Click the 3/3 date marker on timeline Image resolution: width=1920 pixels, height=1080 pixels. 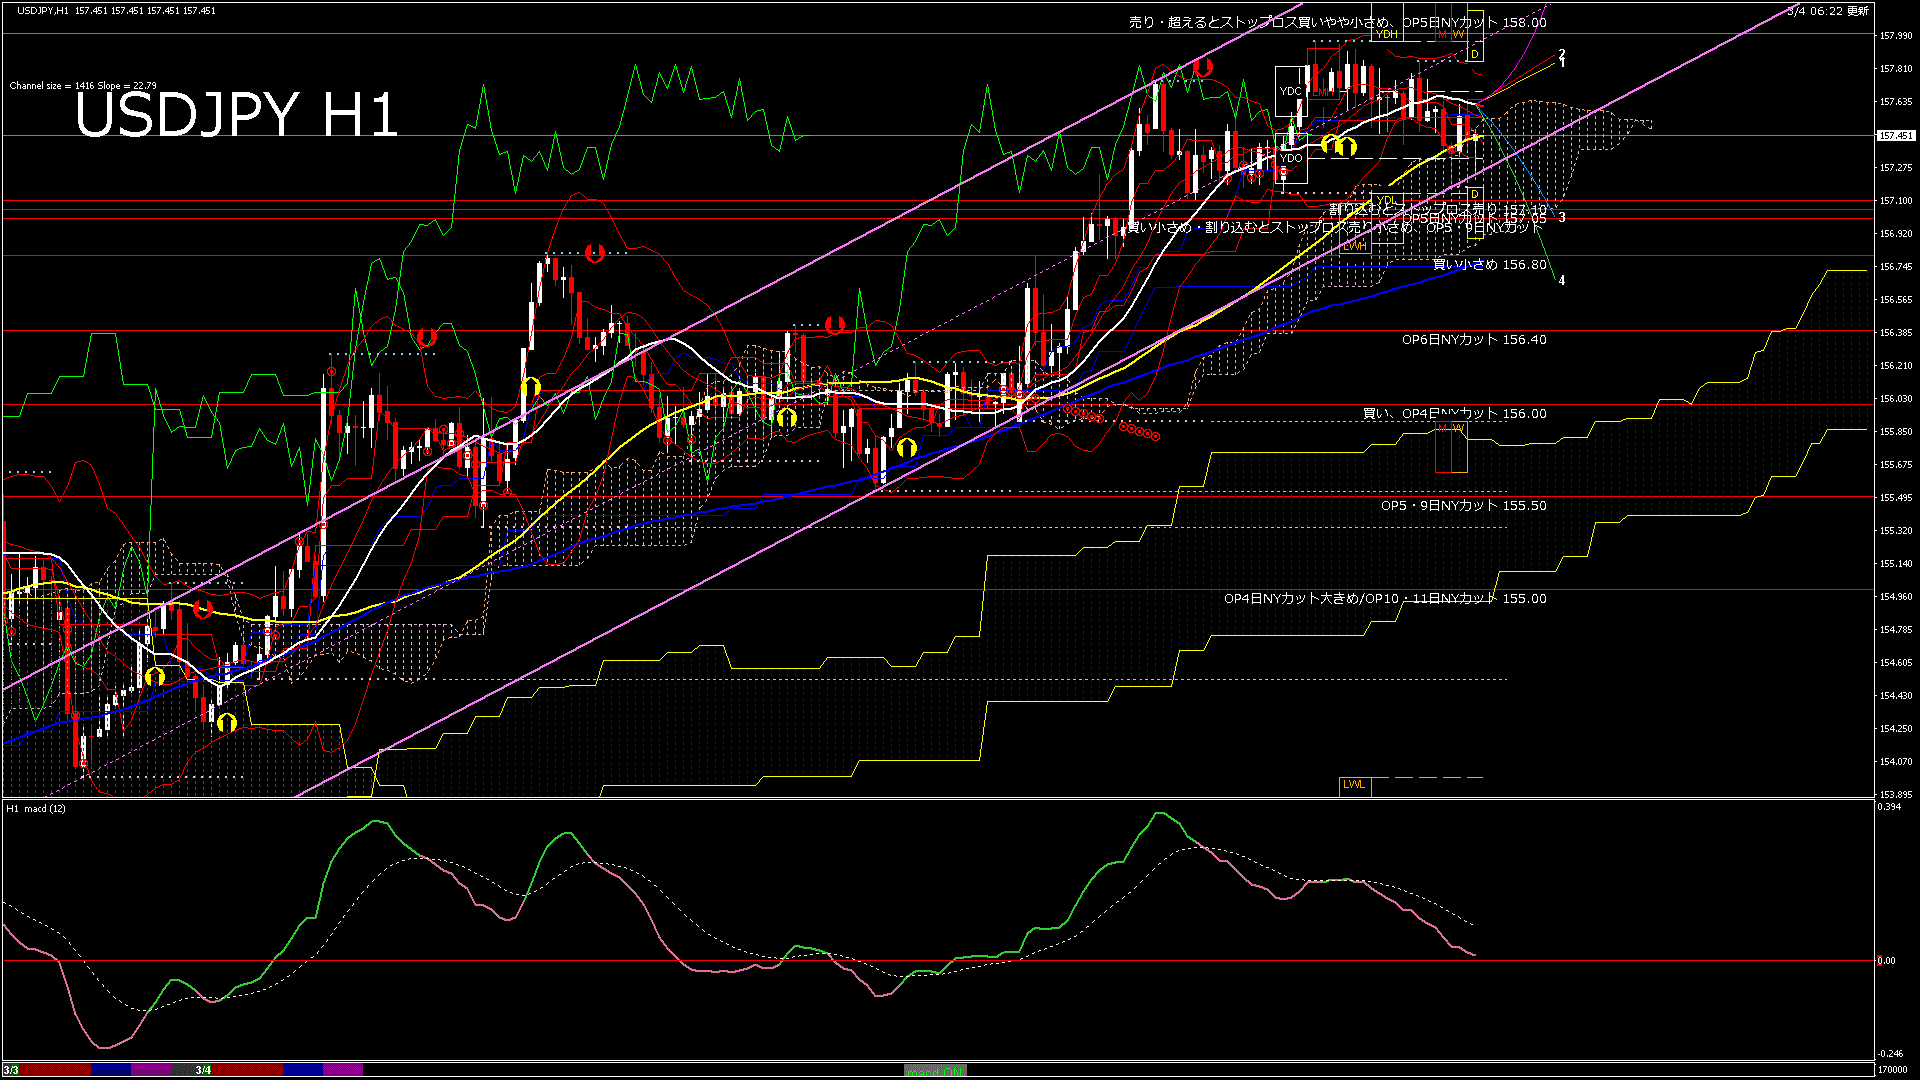(11, 1070)
